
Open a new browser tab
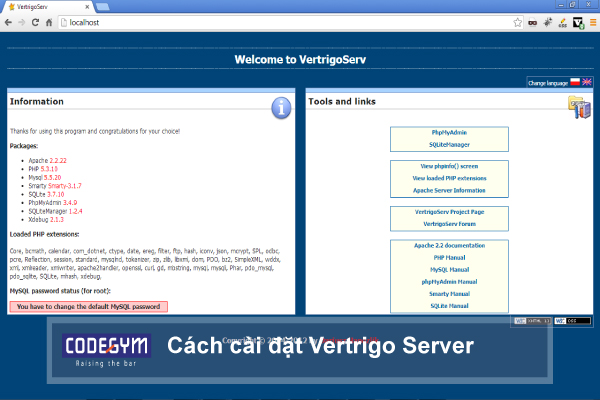click(103, 7)
